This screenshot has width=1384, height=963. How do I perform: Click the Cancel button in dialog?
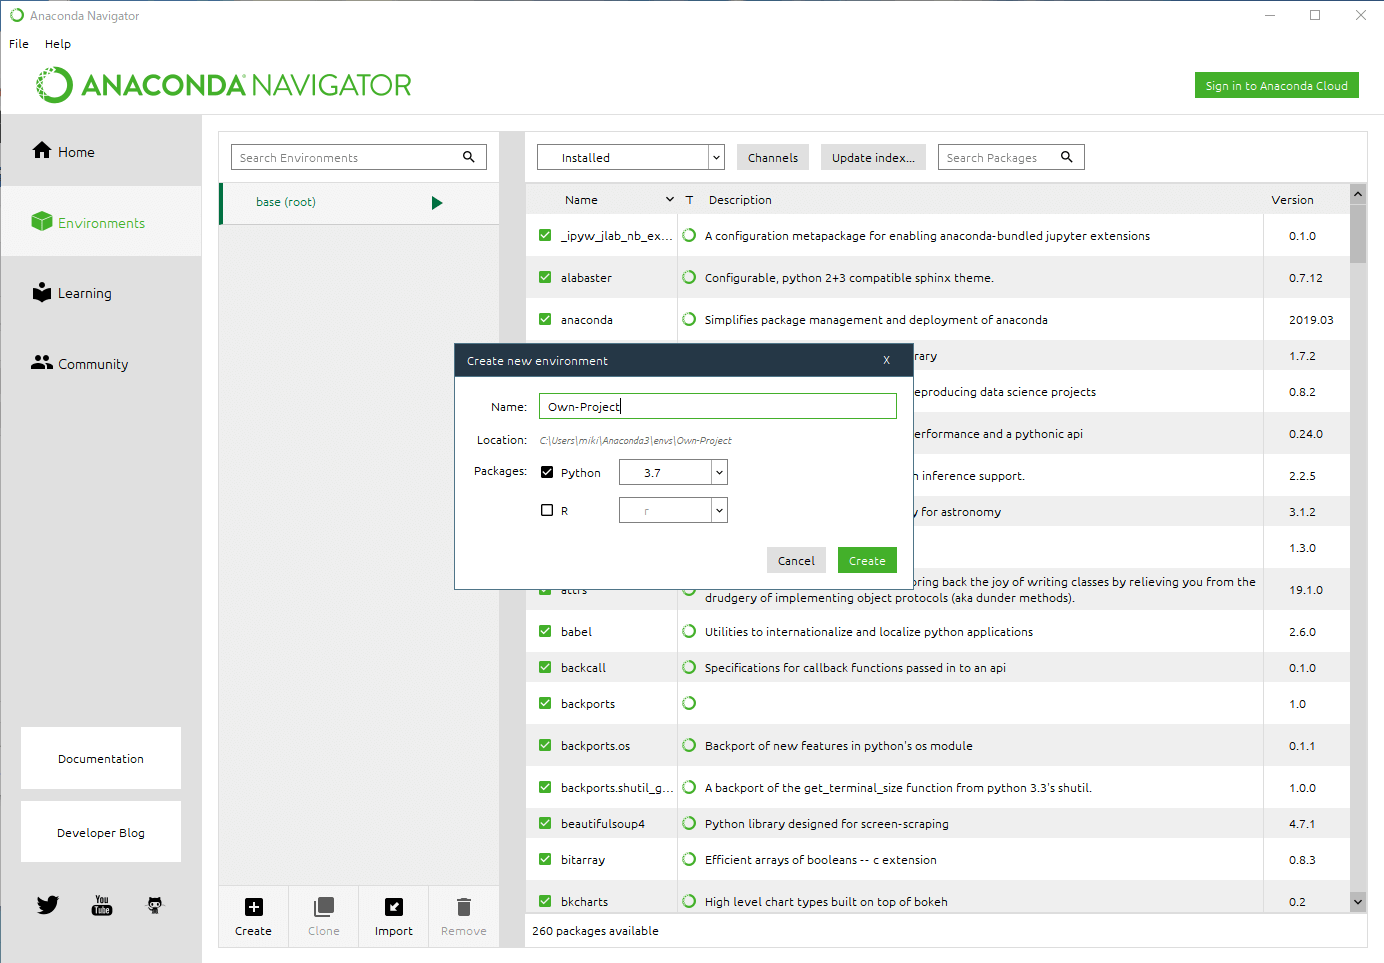click(x=796, y=560)
